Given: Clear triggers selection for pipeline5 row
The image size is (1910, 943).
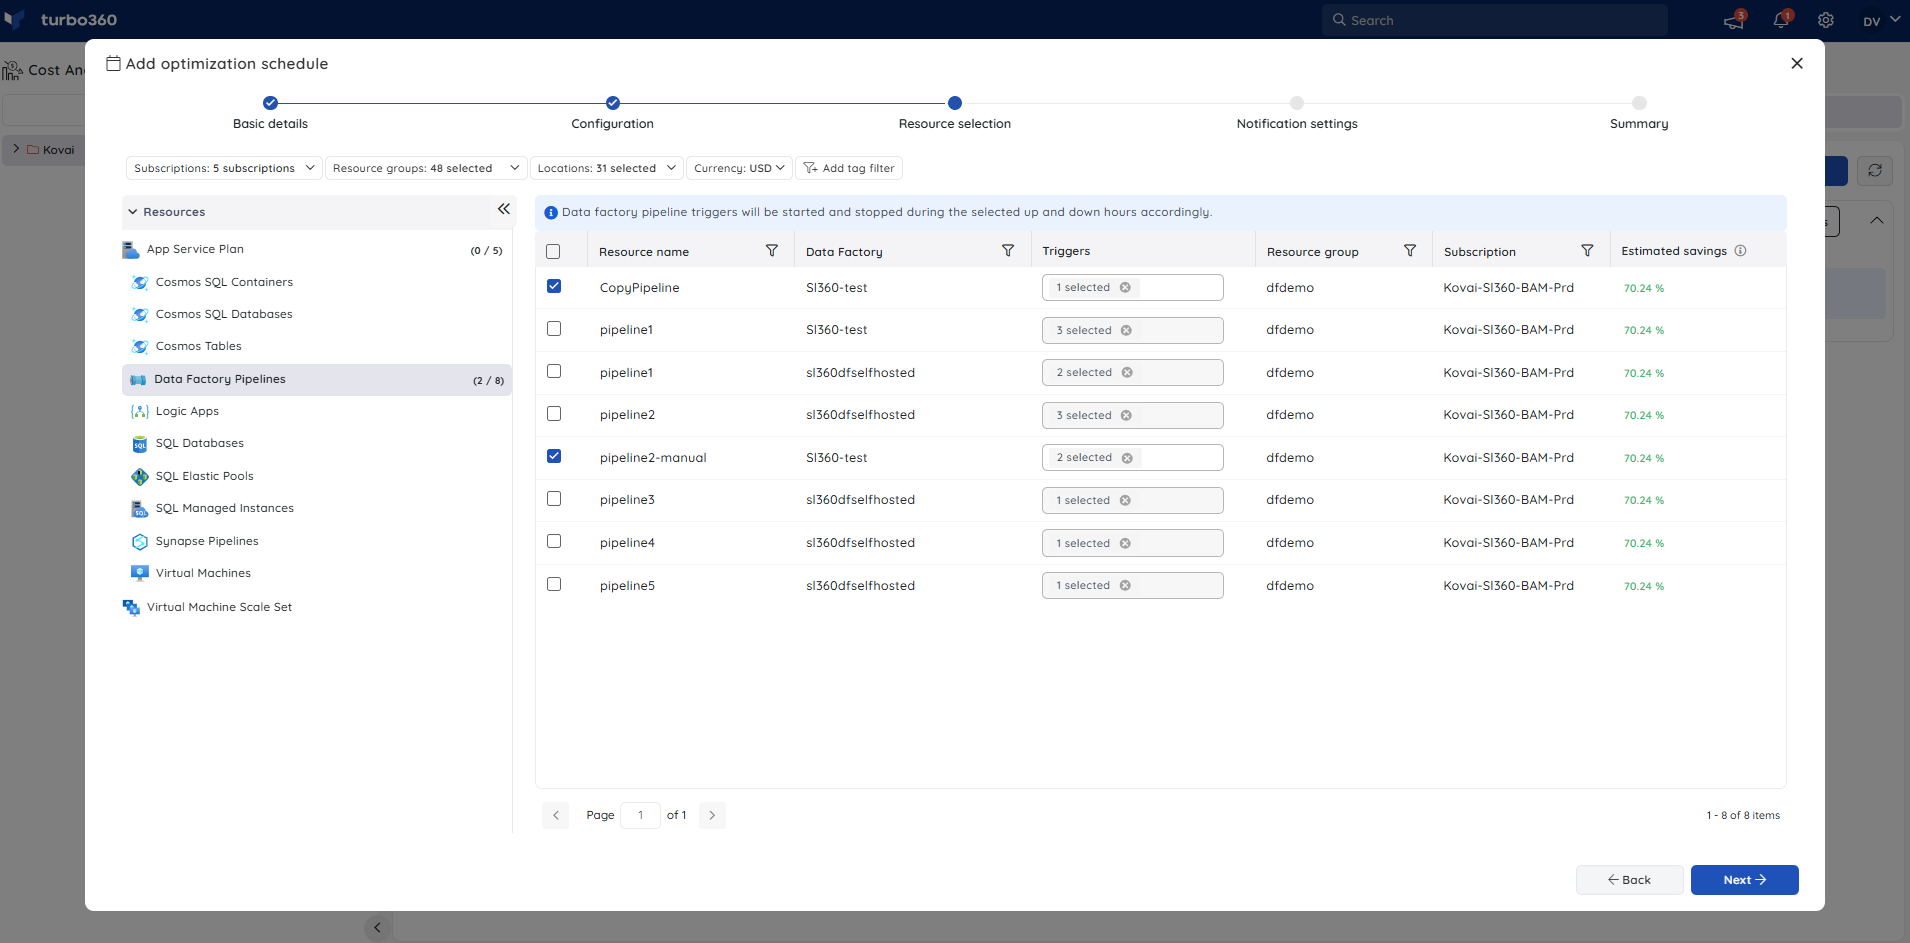Looking at the screenshot, I should 1125,586.
